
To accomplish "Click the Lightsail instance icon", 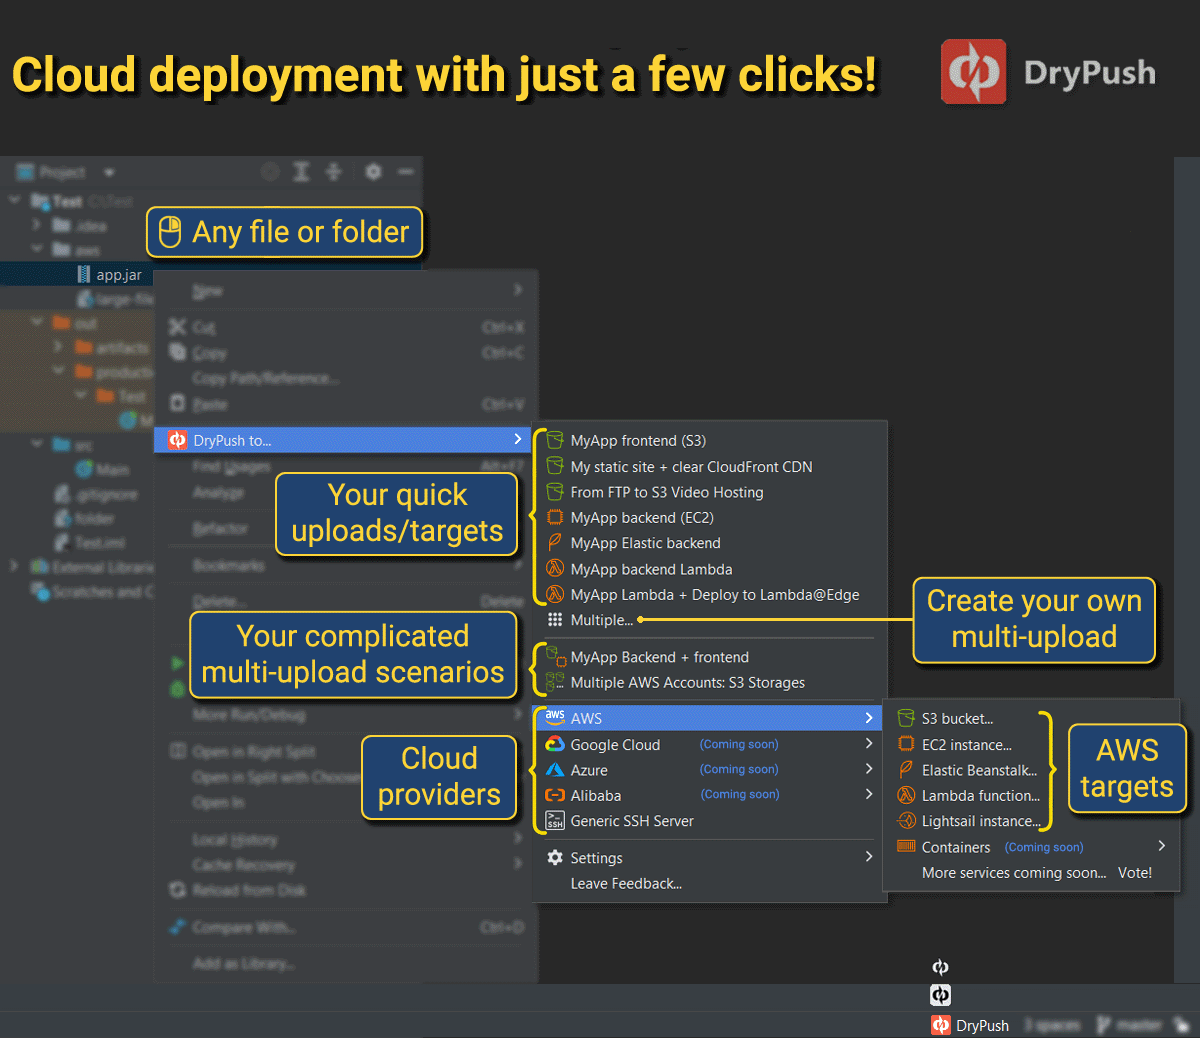I will (906, 821).
